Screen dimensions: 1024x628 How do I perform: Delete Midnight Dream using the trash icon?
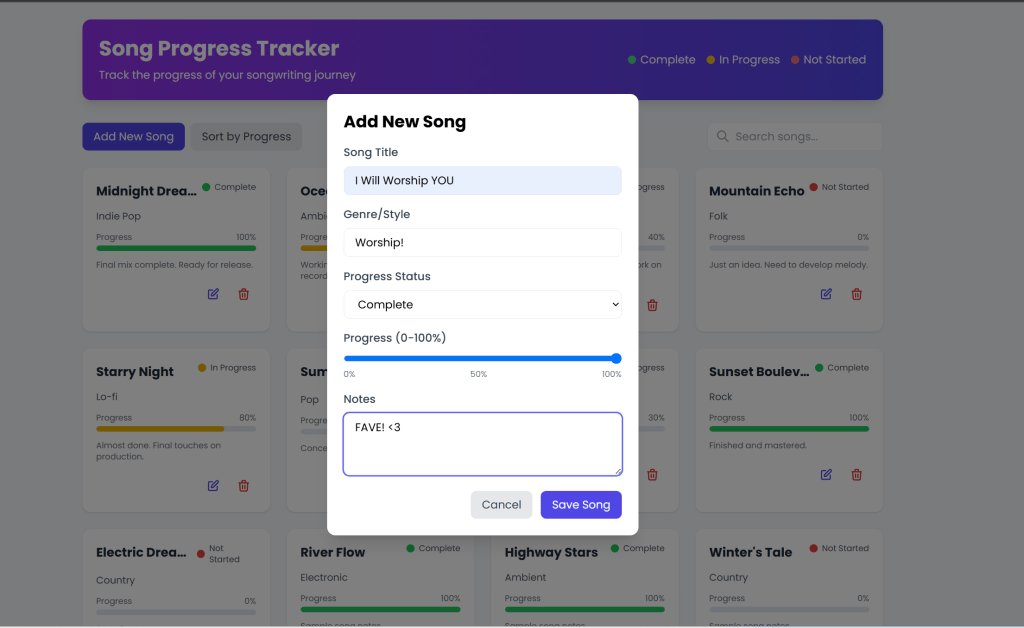[x=243, y=293]
